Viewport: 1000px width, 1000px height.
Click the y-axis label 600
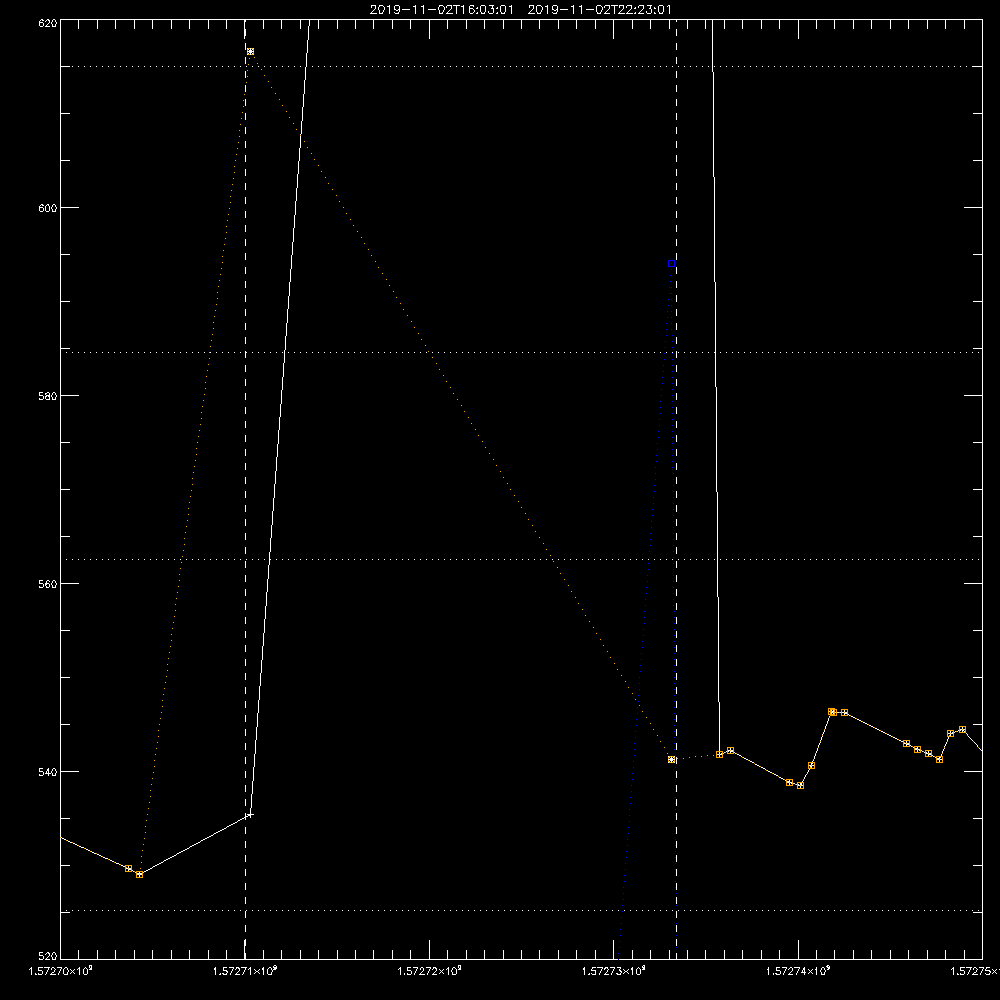(48, 208)
